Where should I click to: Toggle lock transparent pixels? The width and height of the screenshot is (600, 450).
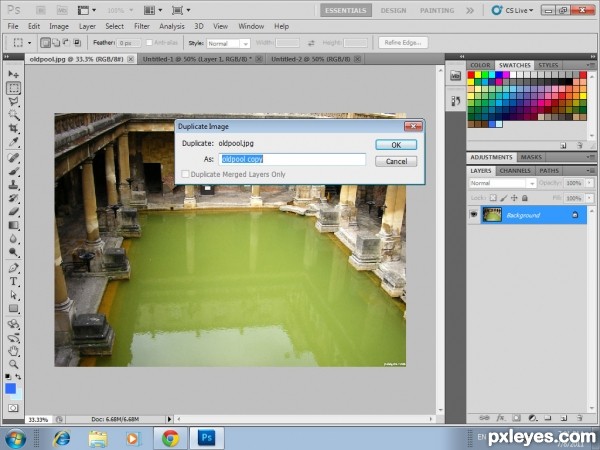[493, 198]
